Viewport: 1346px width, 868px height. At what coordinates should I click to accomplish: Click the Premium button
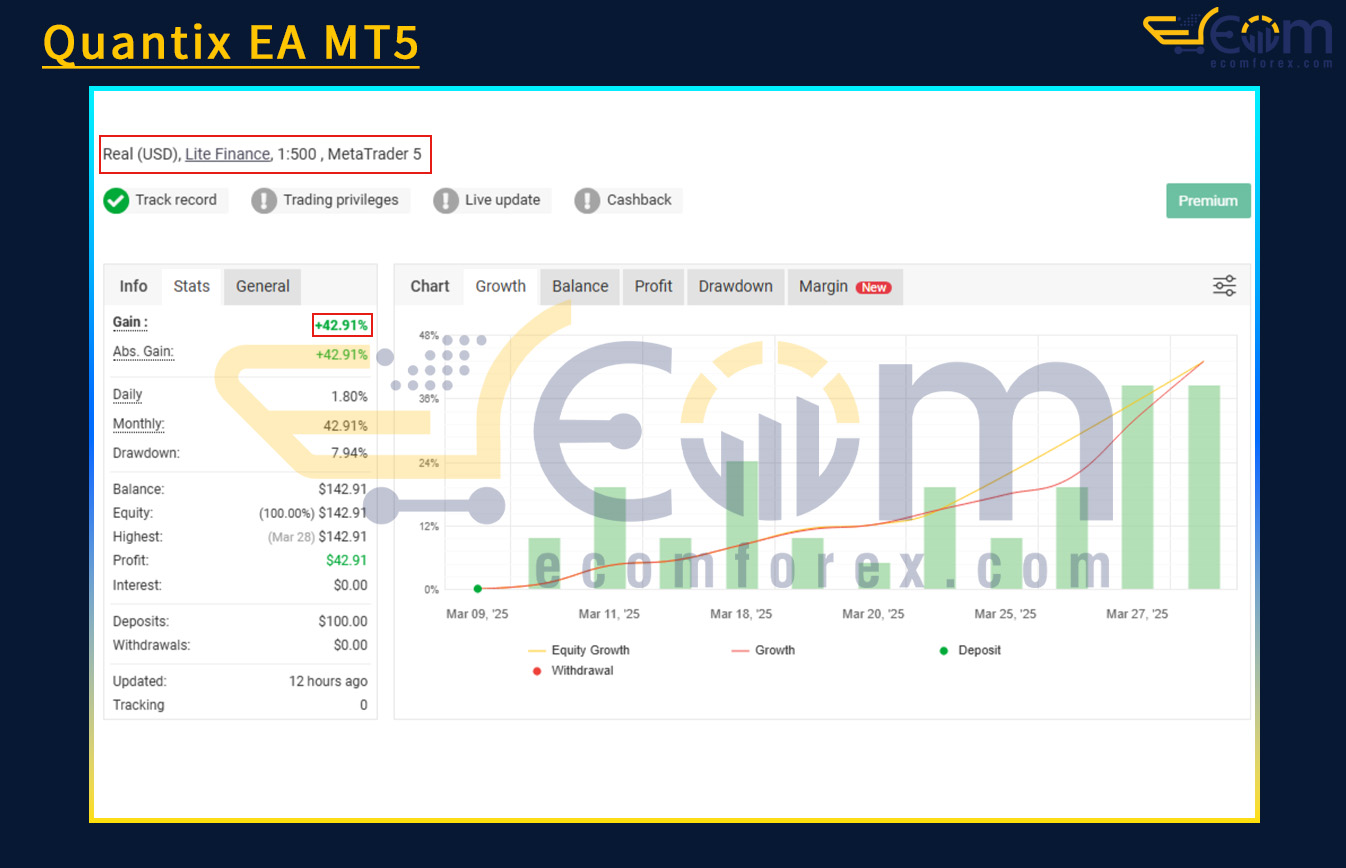(x=1208, y=201)
